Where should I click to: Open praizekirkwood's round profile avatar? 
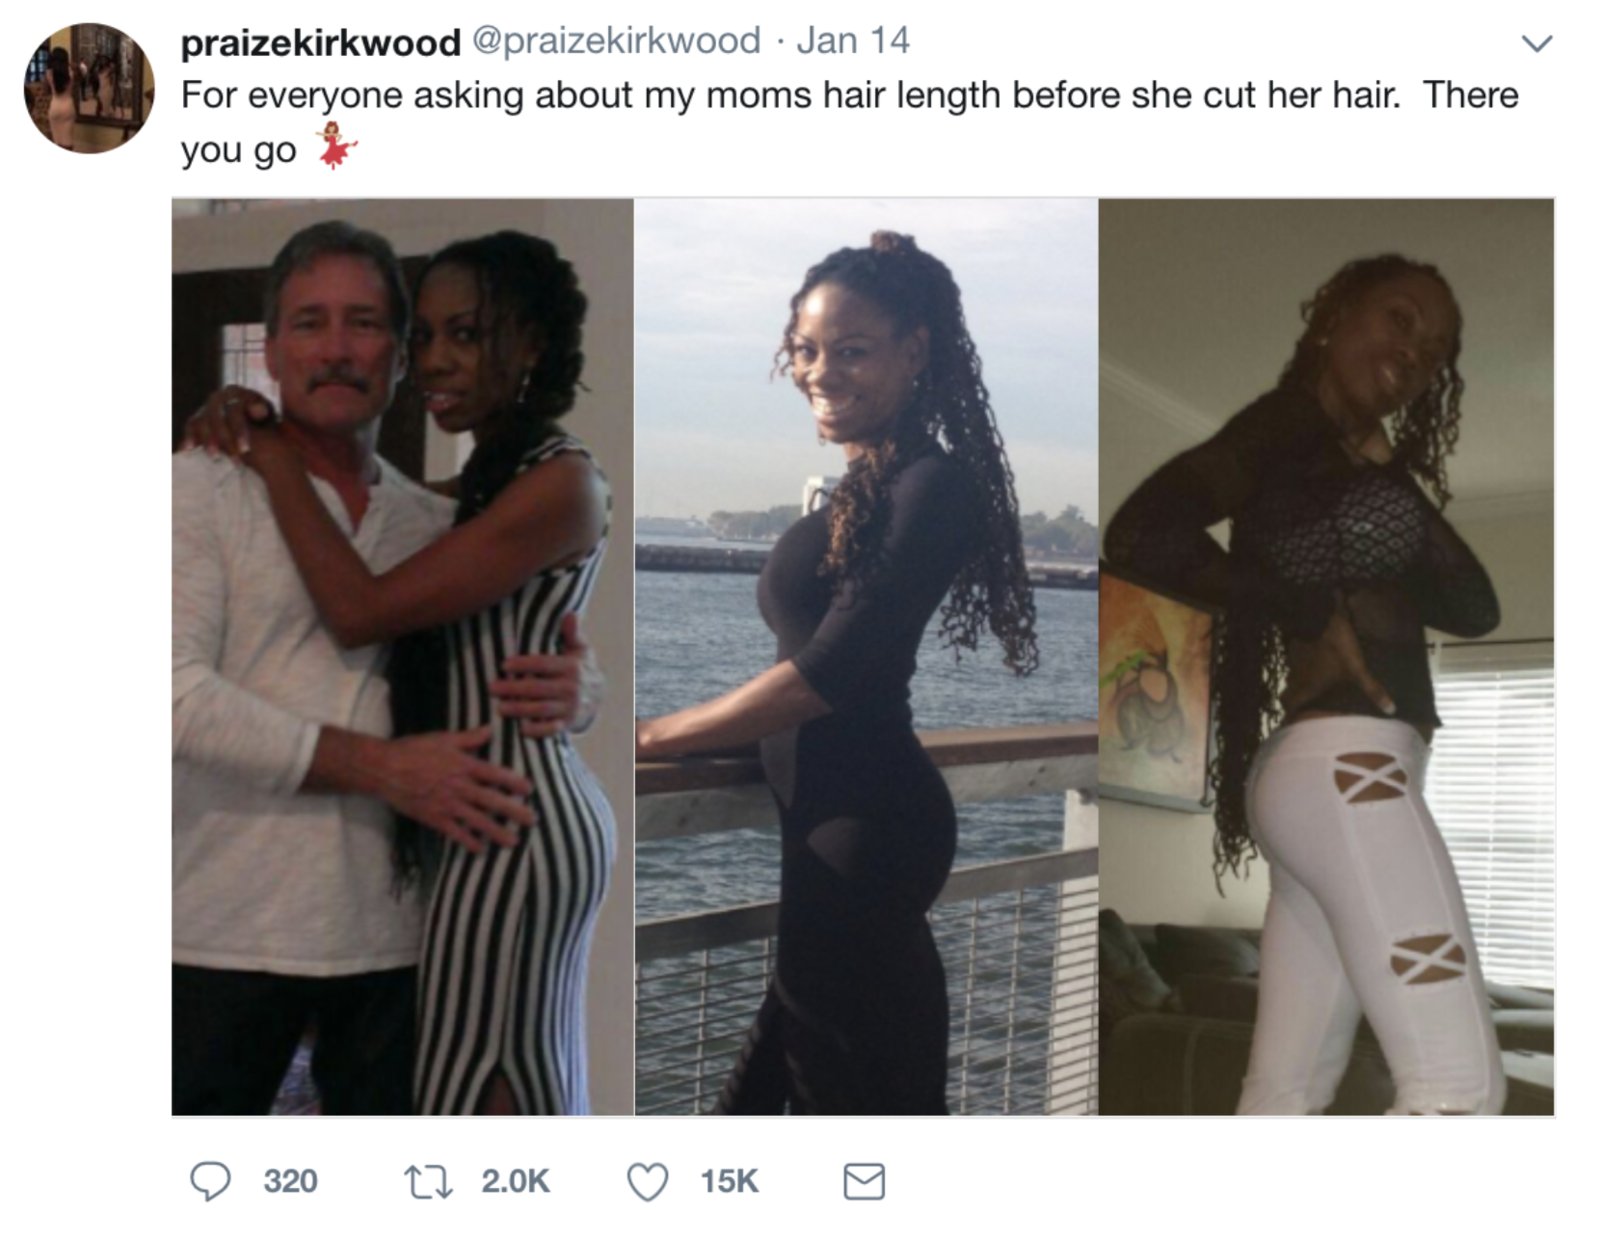[89, 88]
